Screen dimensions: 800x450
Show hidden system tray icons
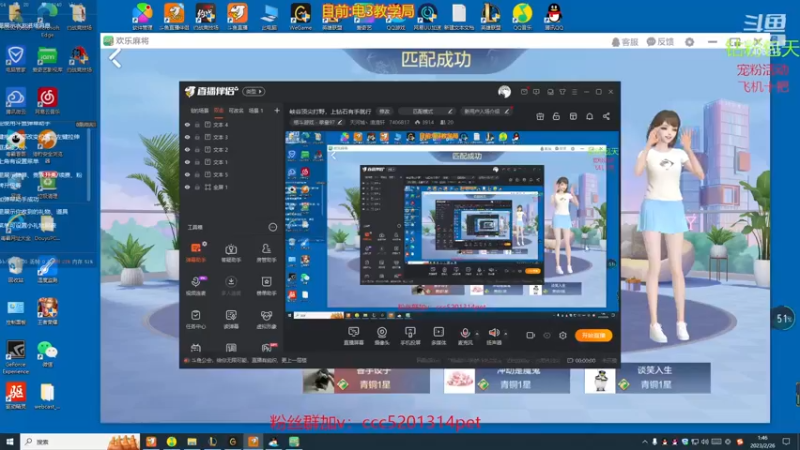pos(644,442)
